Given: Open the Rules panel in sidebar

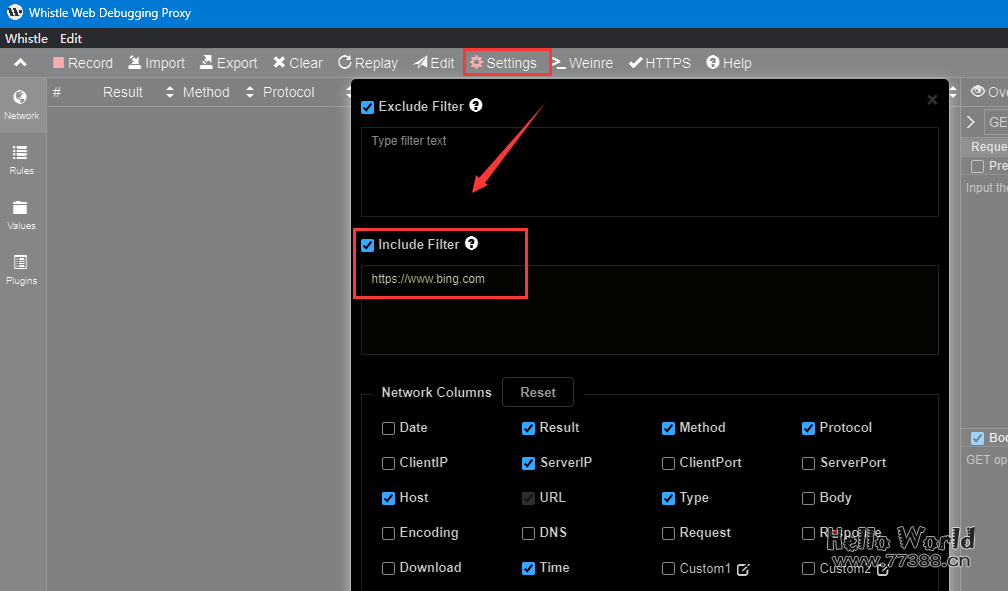Looking at the screenshot, I should click(x=21, y=159).
